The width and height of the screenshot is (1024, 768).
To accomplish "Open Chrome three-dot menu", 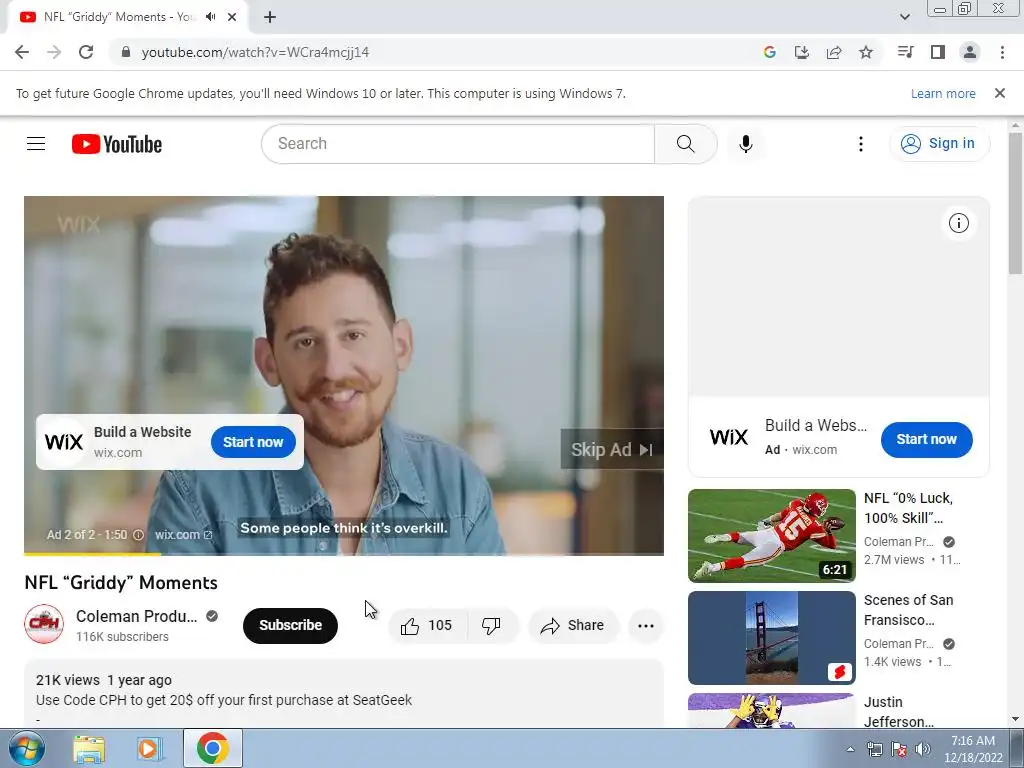I will click(1002, 52).
